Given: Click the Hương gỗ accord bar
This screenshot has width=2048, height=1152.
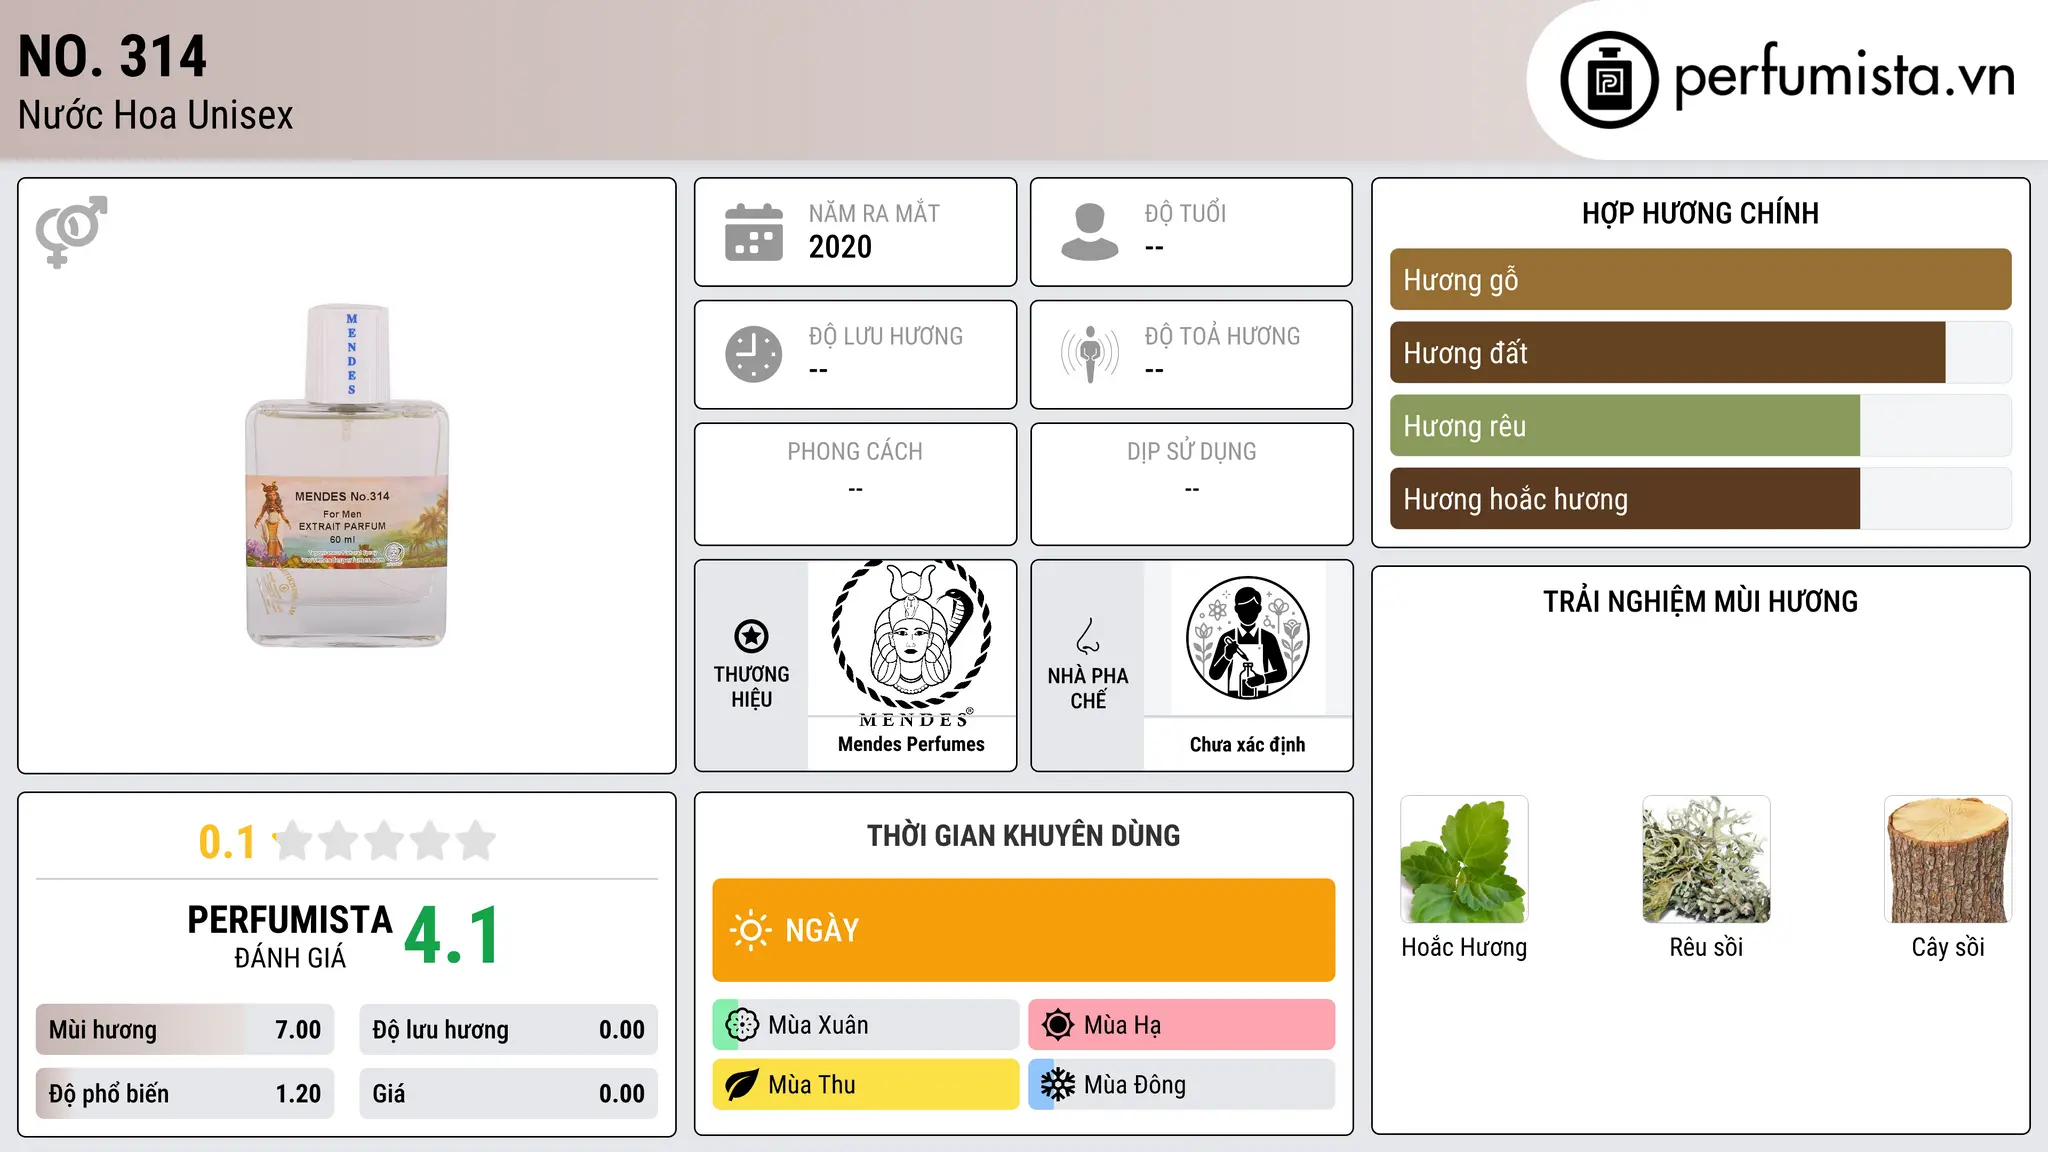Looking at the screenshot, I should click(1700, 279).
